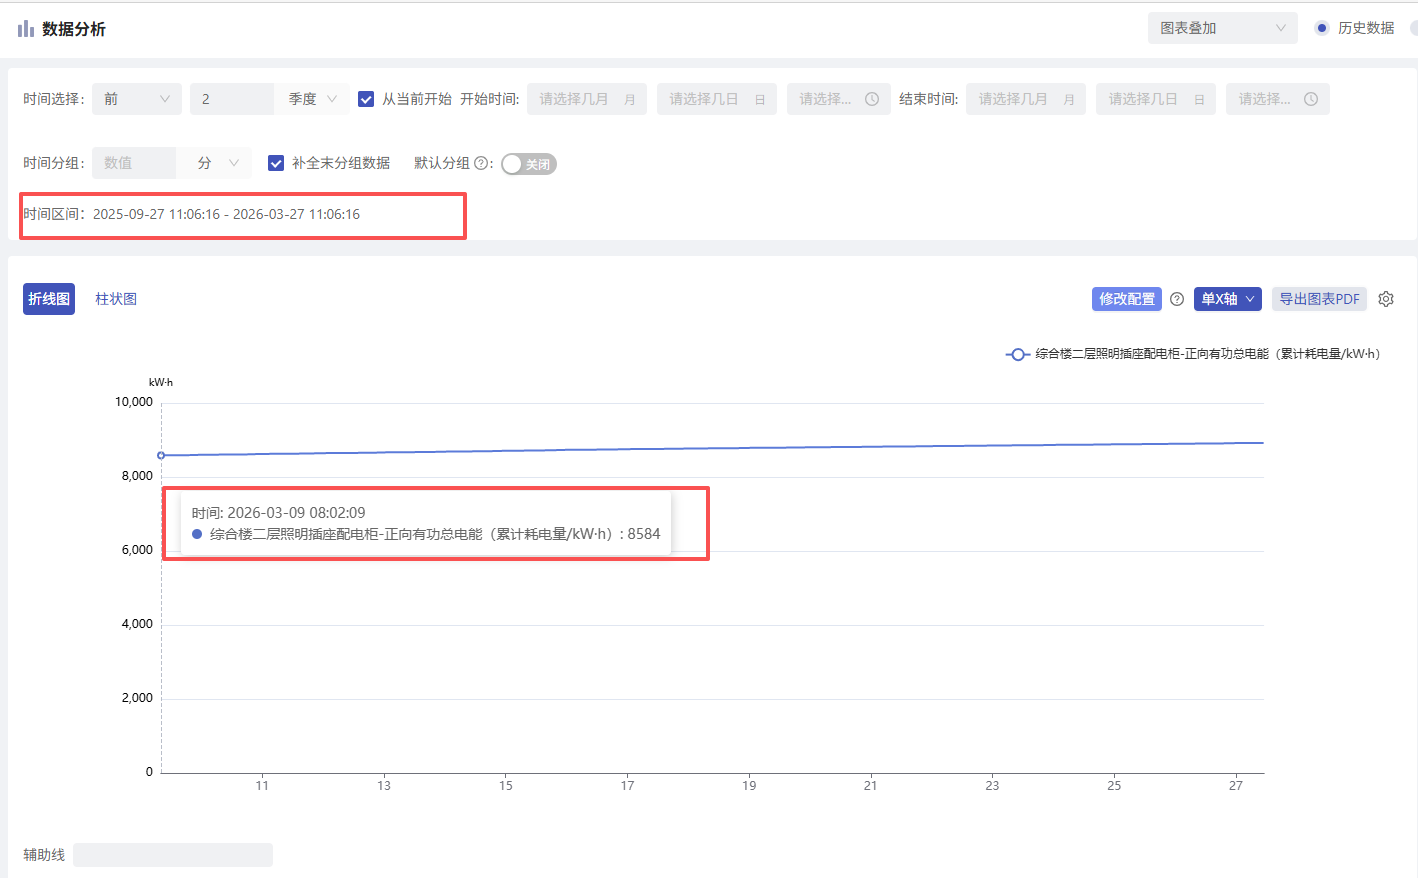Toggle the chart legend series marker
Viewport: 1418px width, 878px height.
1017,354
